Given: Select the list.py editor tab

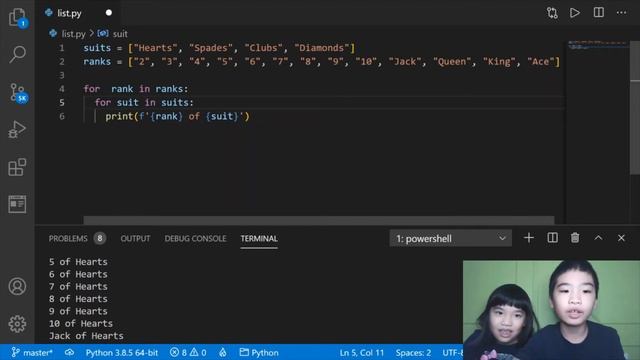Looking at the screenshot, I should click(69, 13).
